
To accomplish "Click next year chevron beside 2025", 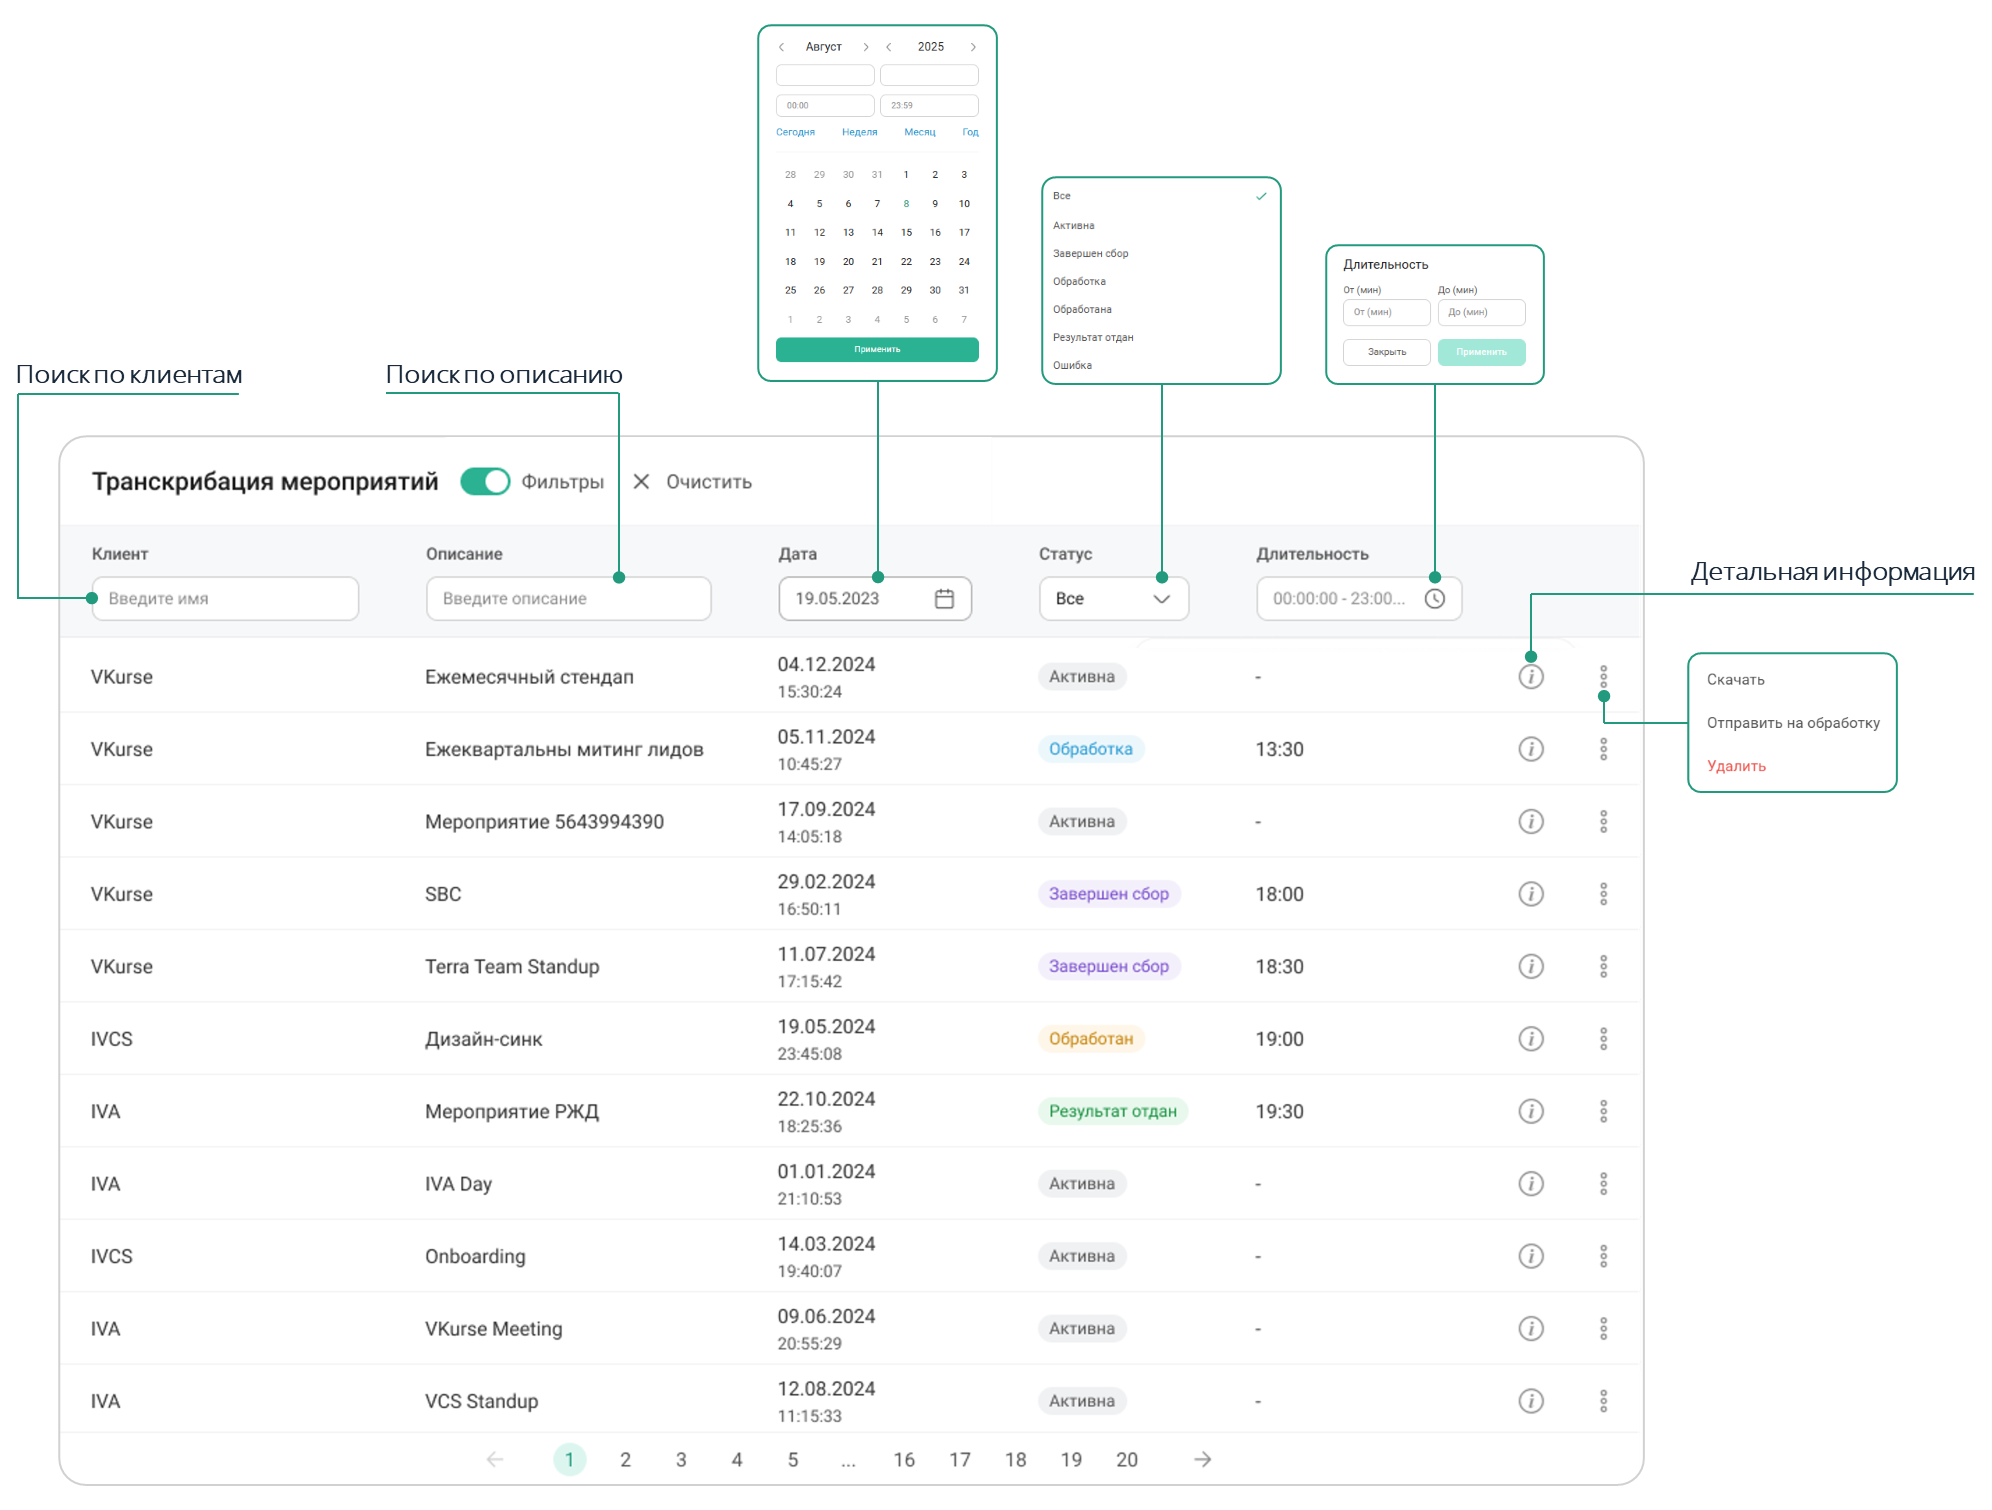I will click(973, 47).
